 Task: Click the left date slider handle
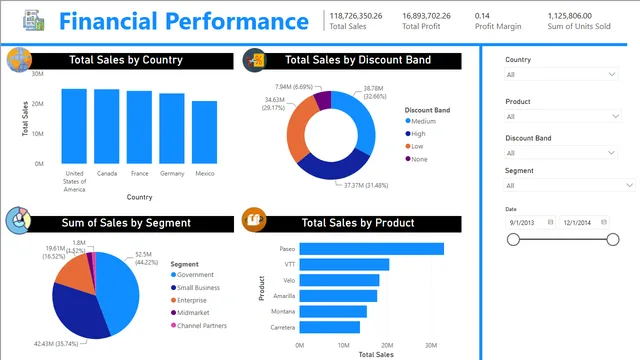(x=513, y=239)
